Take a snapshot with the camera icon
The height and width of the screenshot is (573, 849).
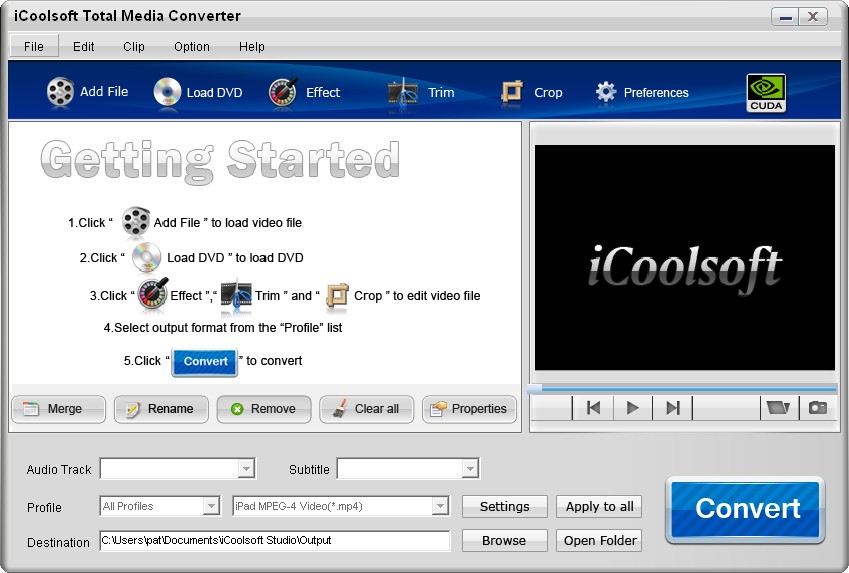[x=818, y=407]
